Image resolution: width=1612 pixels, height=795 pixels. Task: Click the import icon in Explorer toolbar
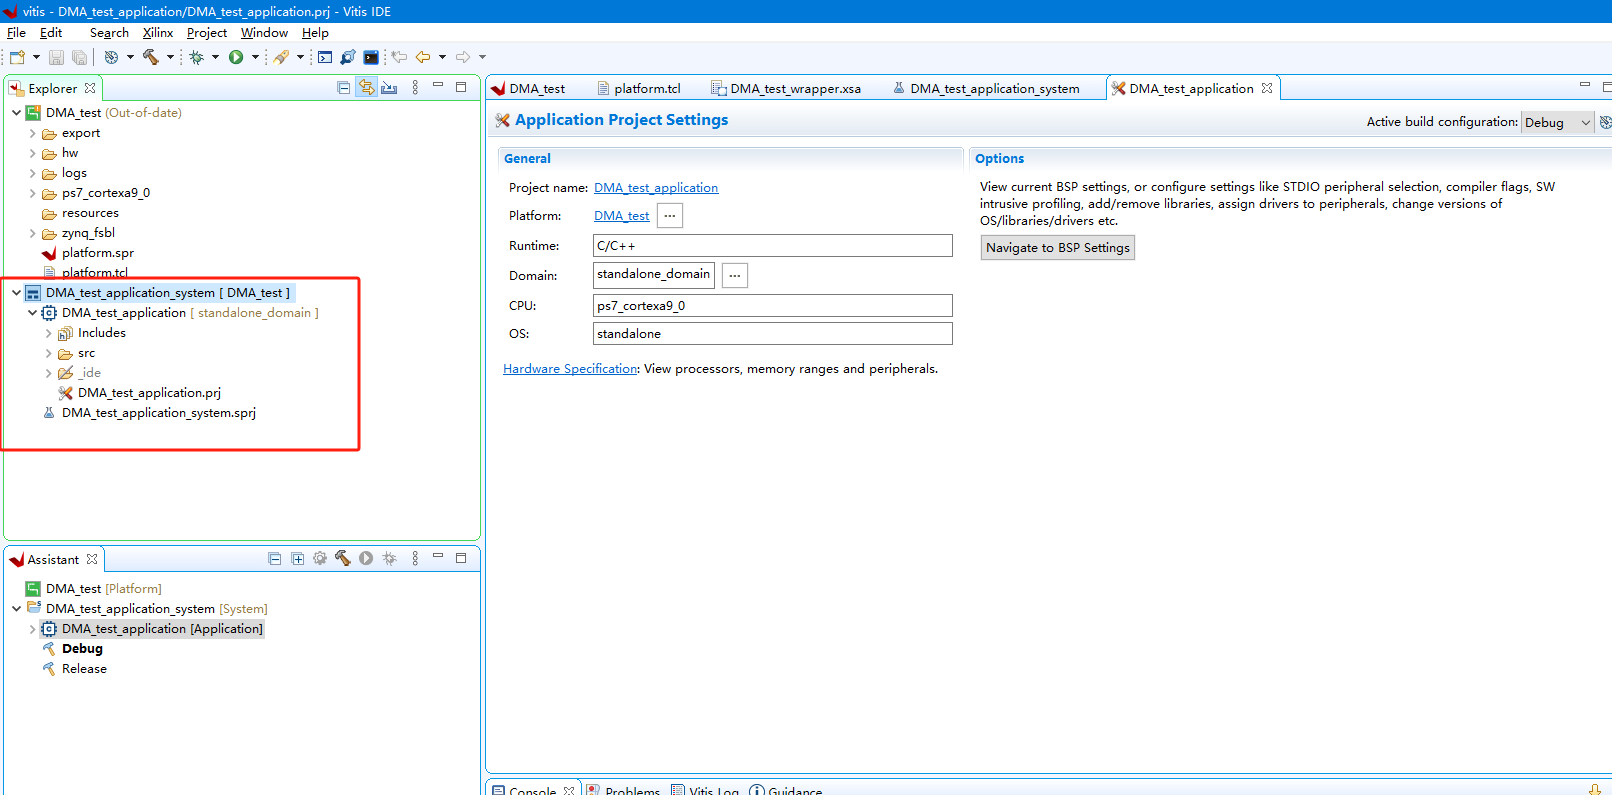[390, 88]
